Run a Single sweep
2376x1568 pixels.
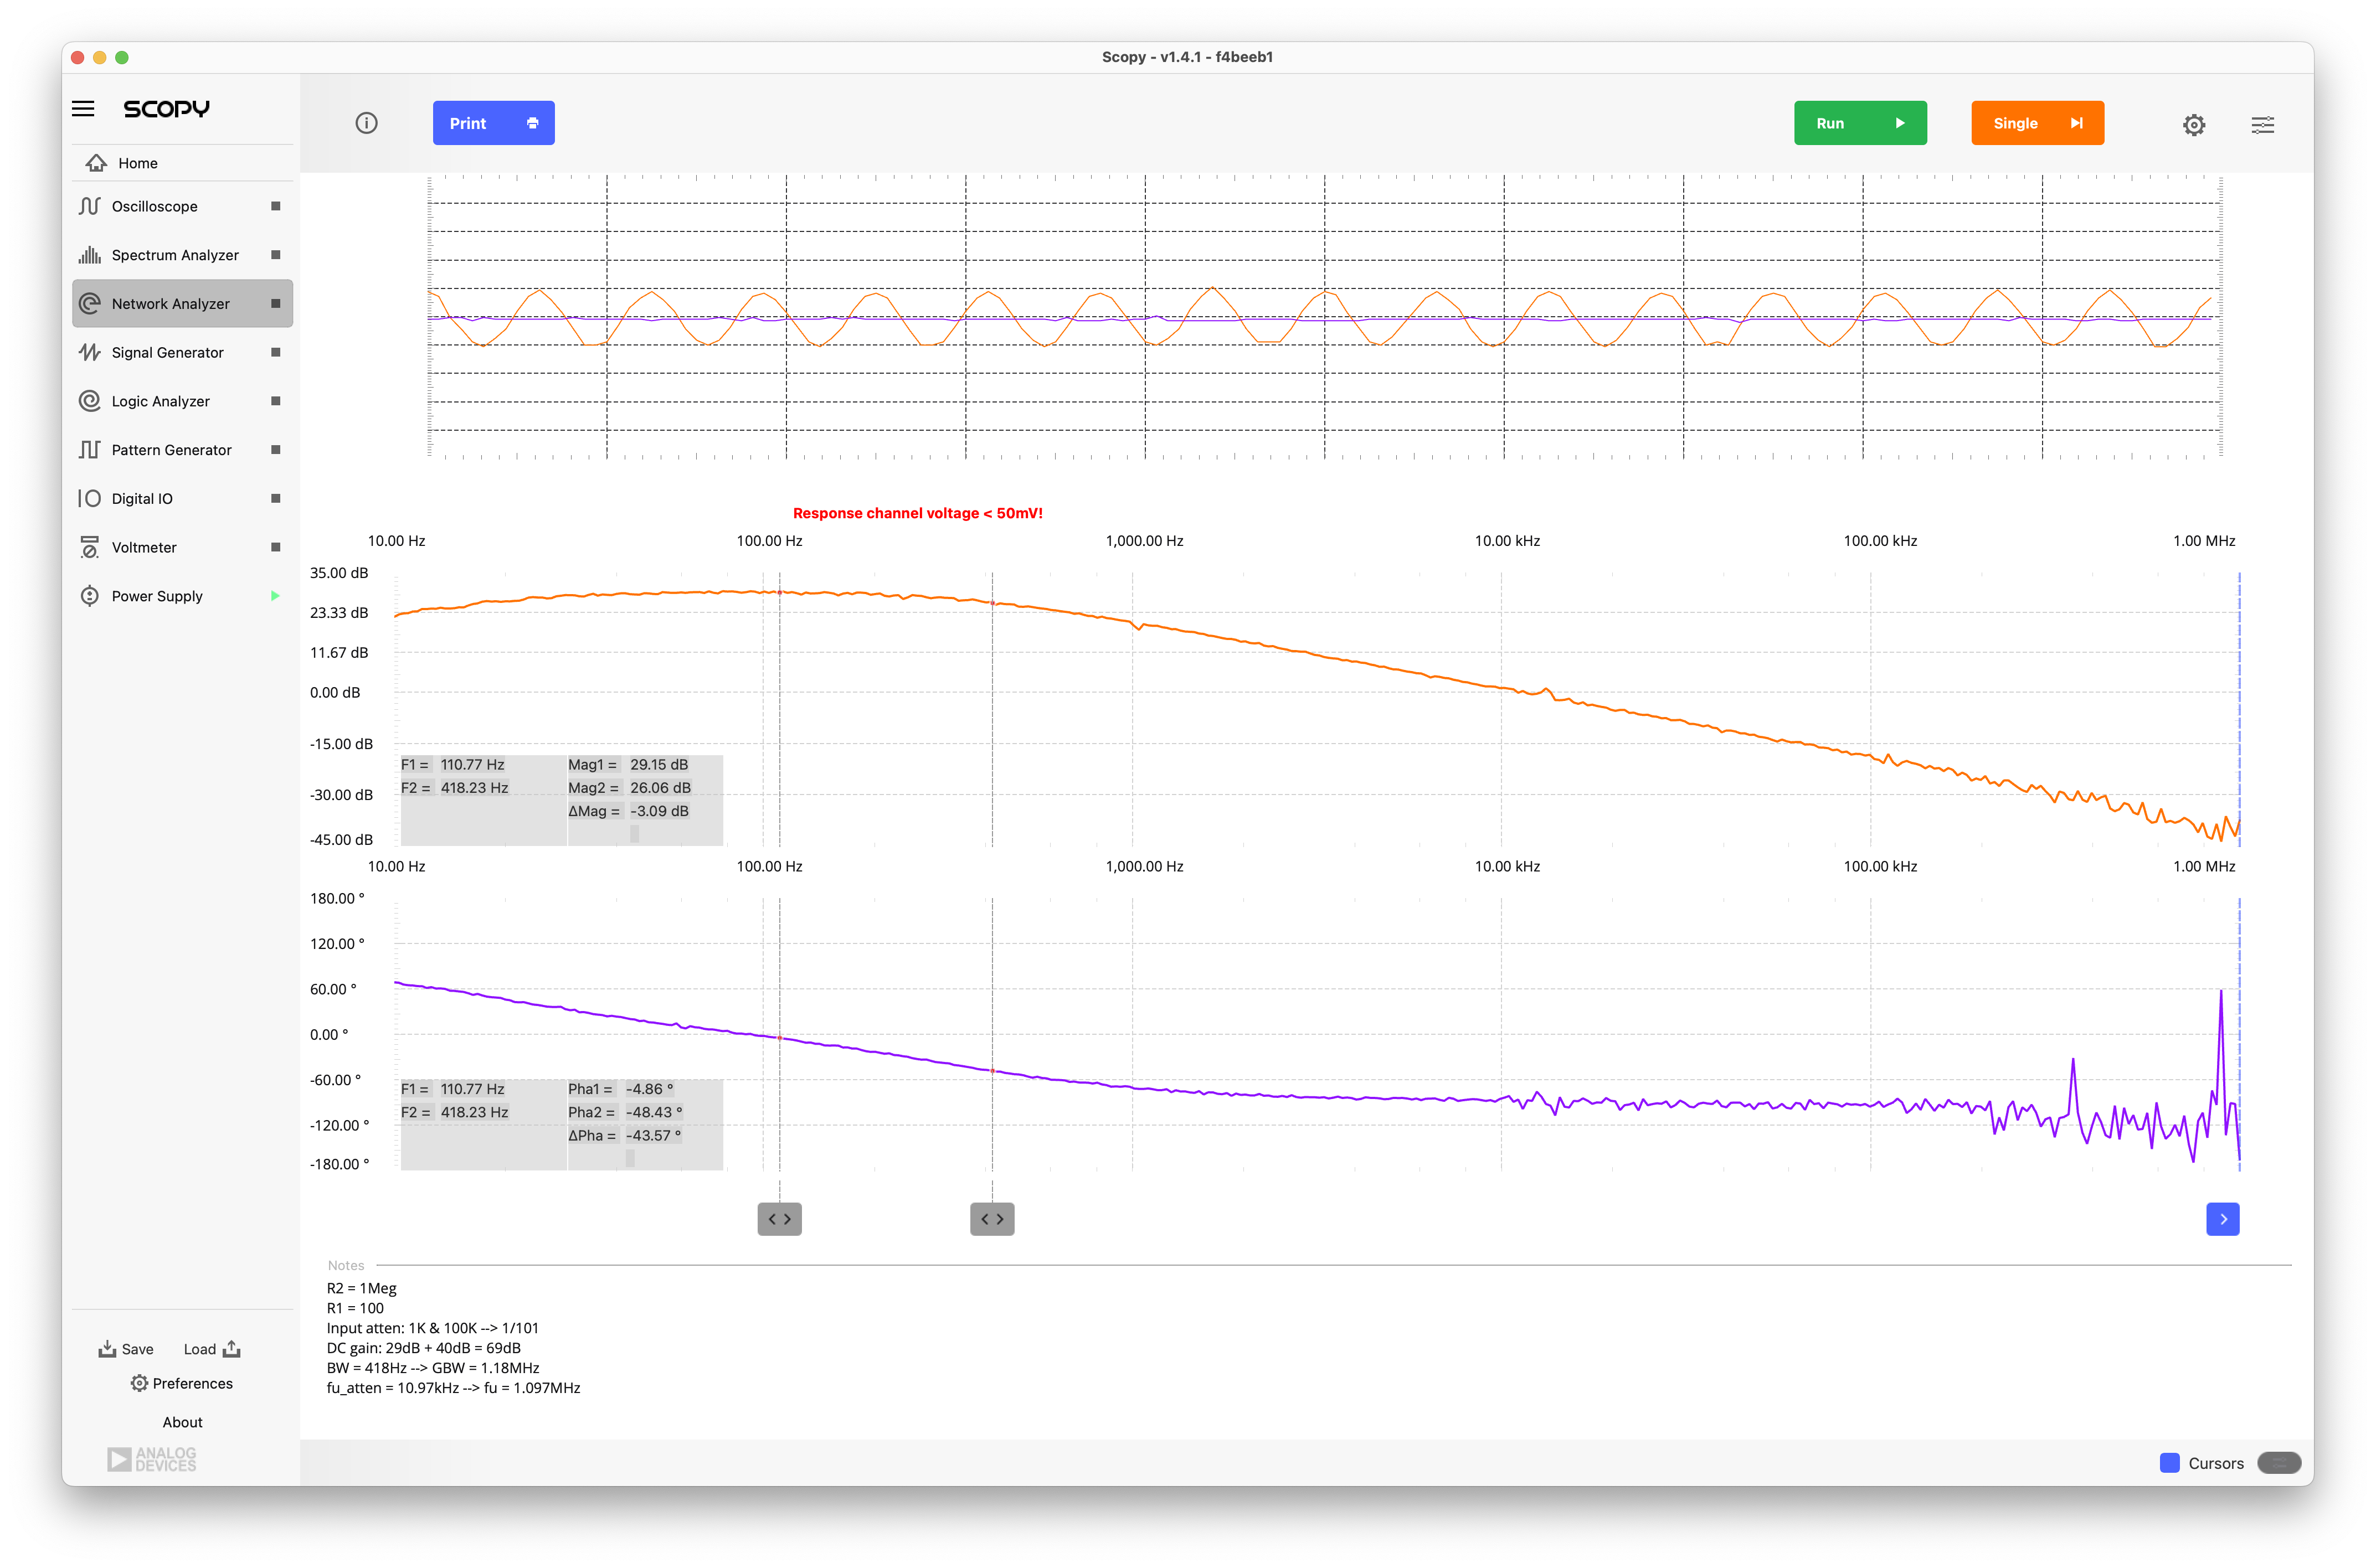(x=2037, y=123)
